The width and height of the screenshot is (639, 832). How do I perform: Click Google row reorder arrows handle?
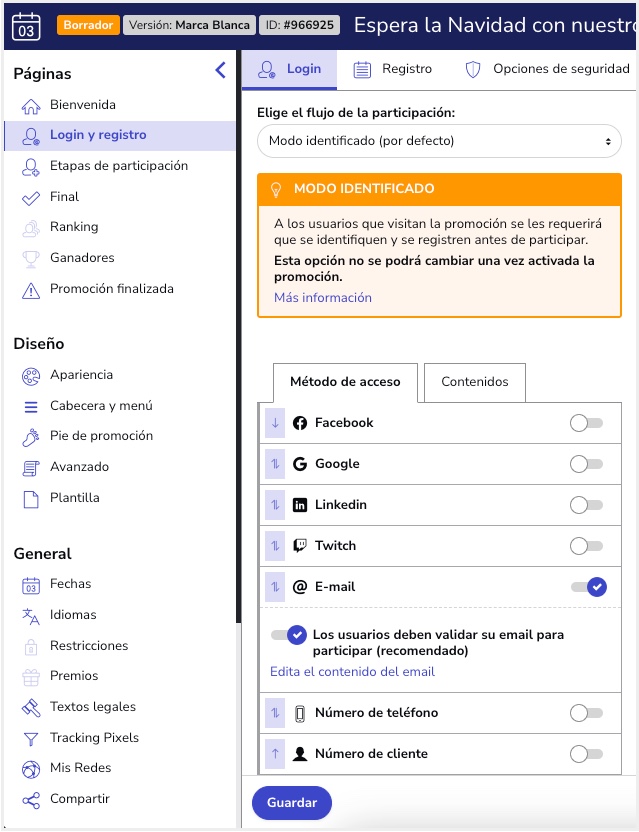point(275,464)
